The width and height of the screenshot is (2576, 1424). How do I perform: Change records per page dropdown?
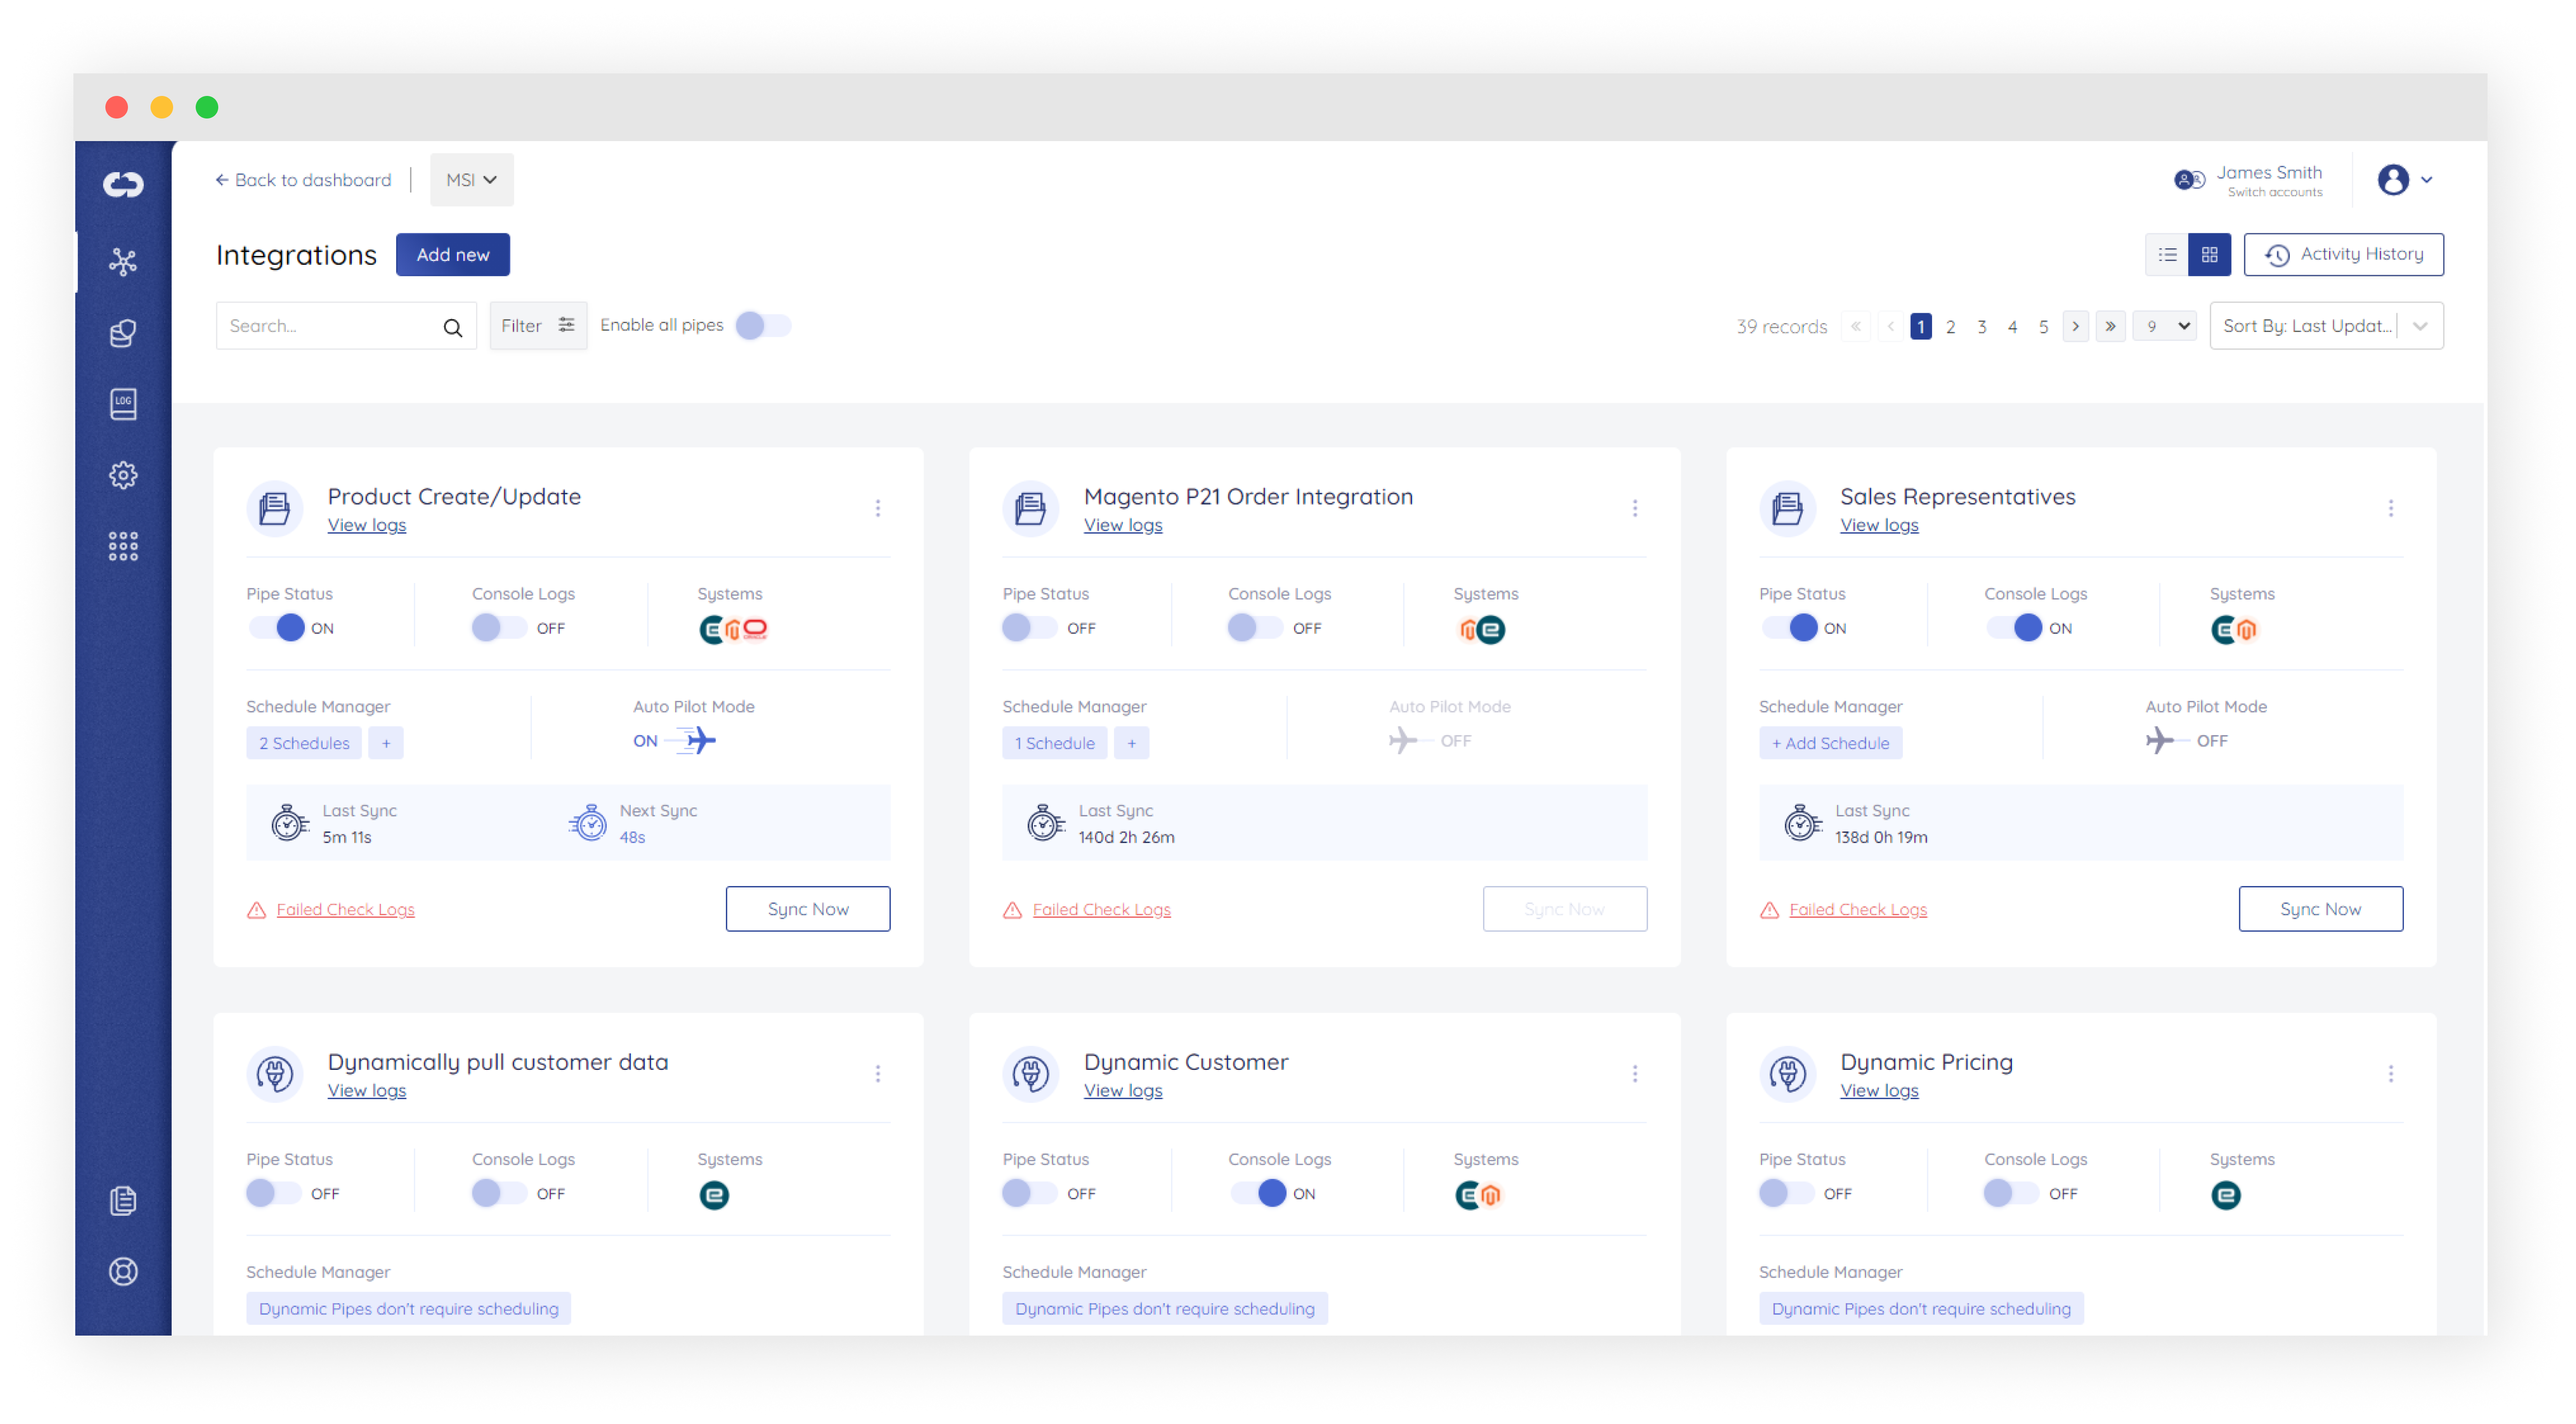(x=2165, y=326)
